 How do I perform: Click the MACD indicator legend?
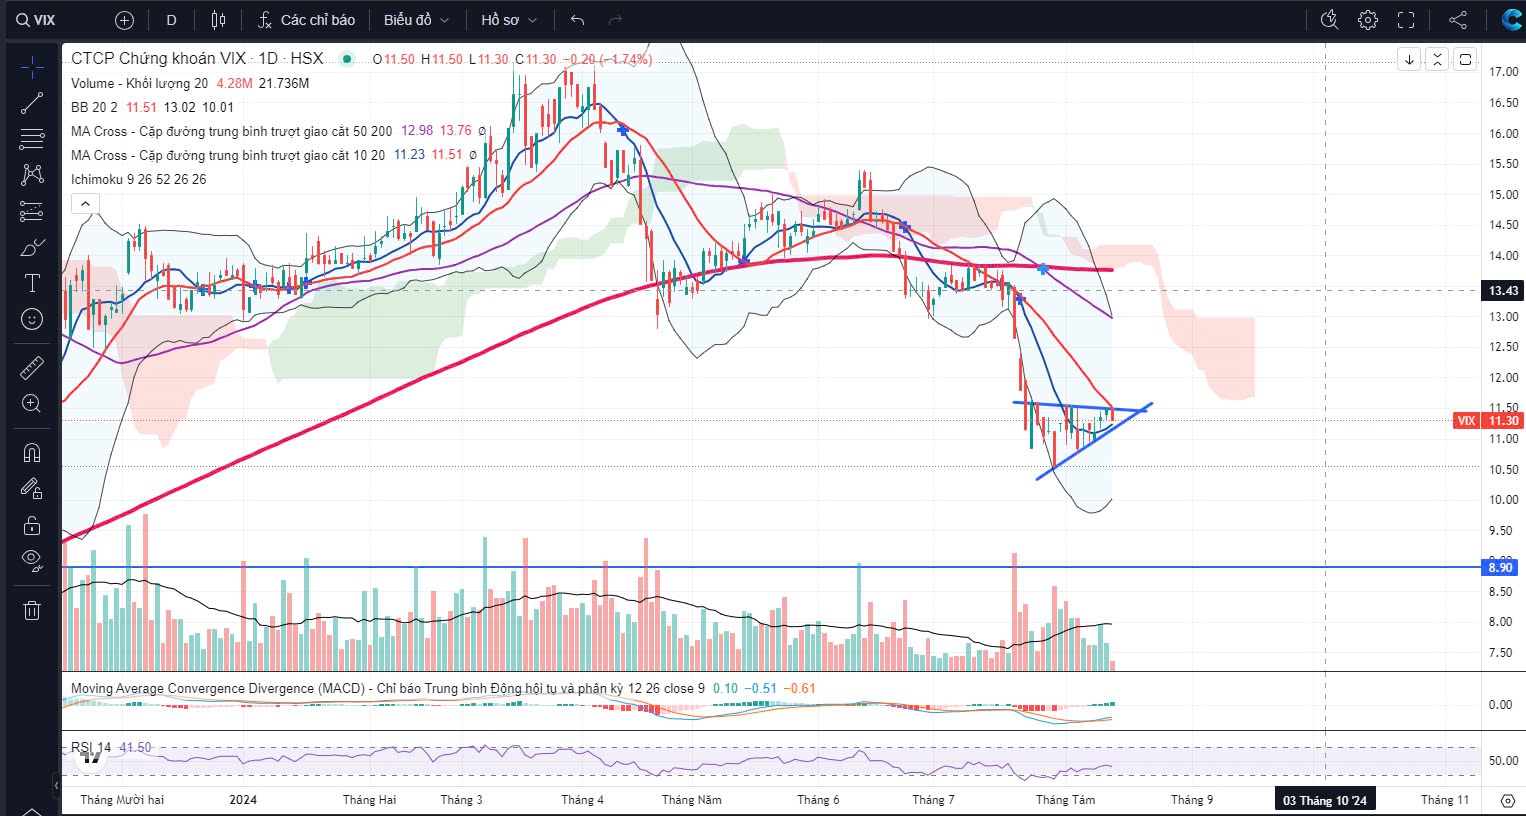tap(387, 688)
